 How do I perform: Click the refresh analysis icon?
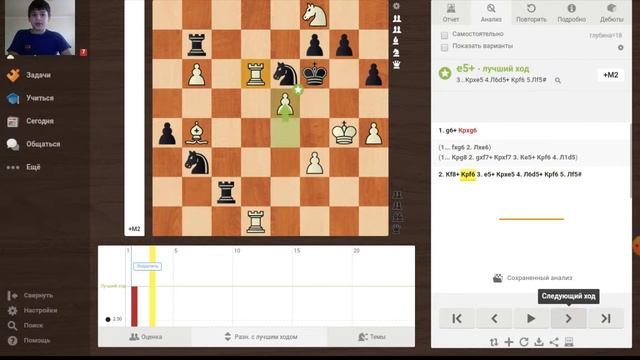(524, 342)
